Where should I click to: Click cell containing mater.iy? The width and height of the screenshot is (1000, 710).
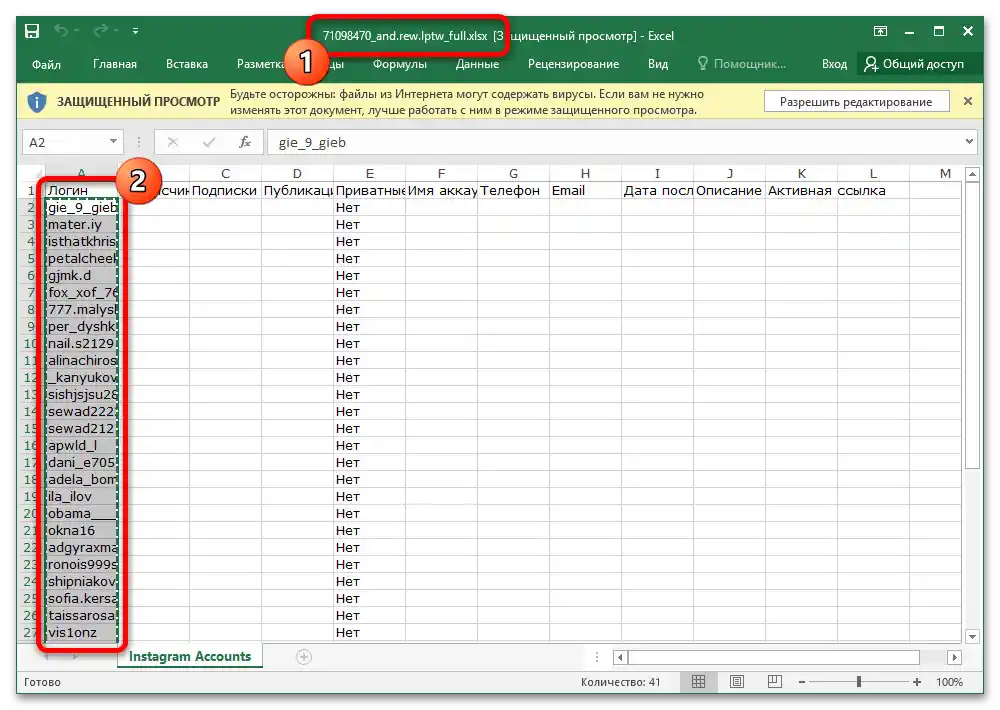(82, 225)
